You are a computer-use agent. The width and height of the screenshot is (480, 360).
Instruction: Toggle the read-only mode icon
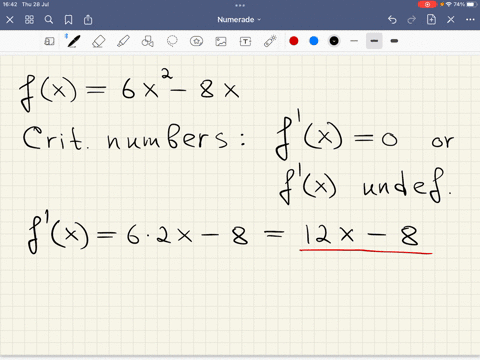coord(49,41)
